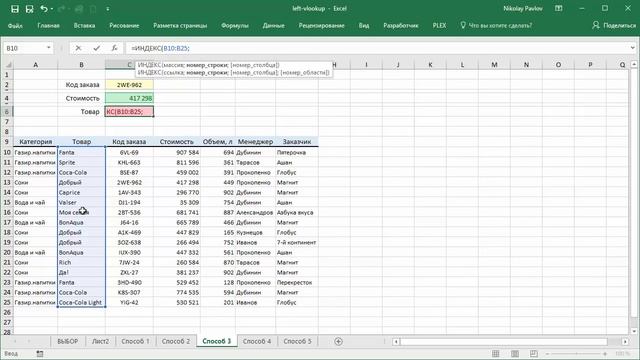Switch to the Формулы tab
640x360 pixels.
click(235, 25)
